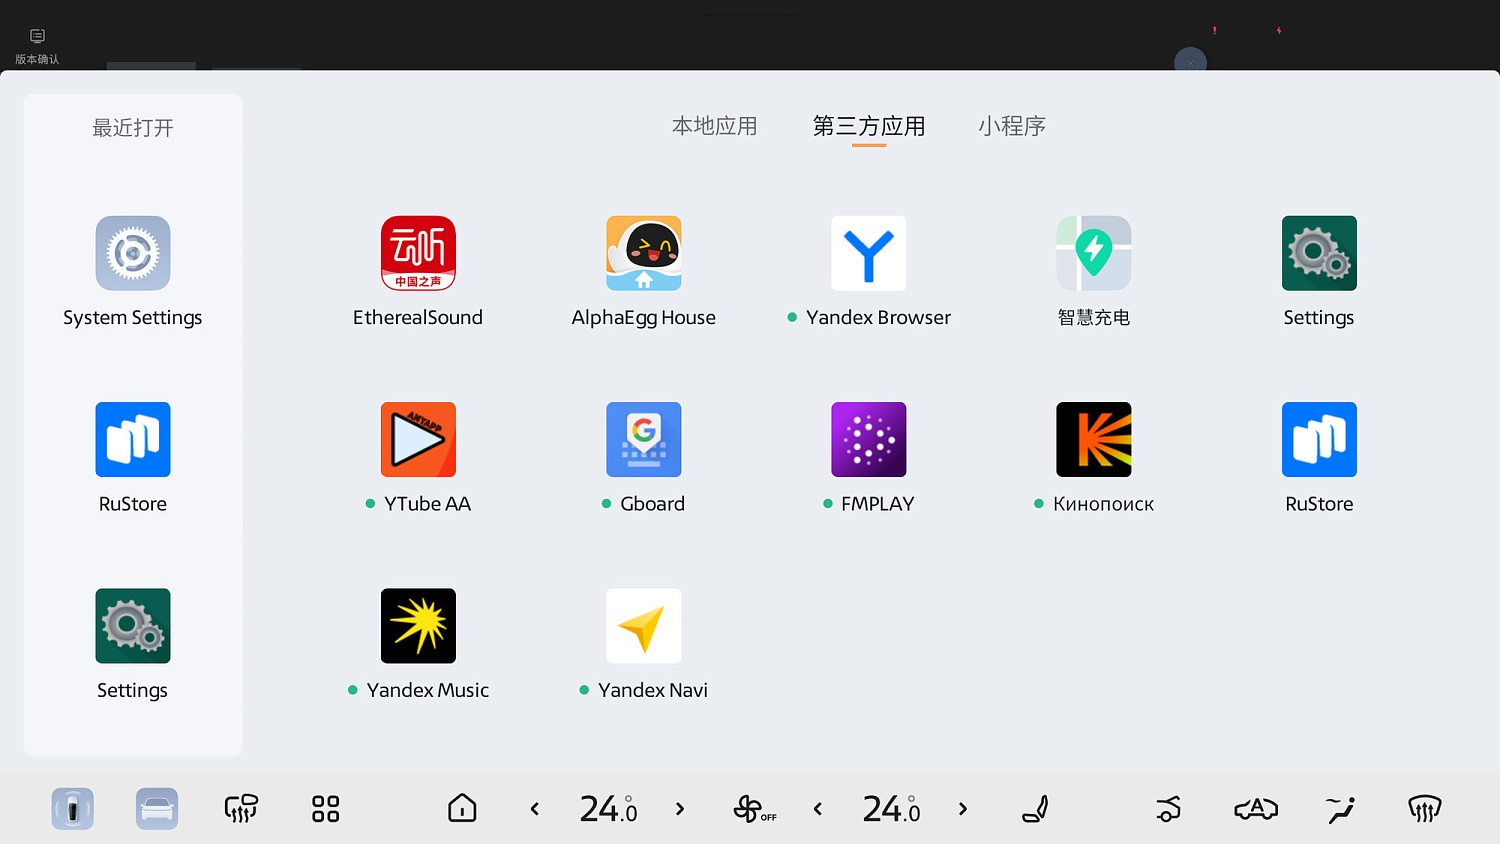1500x844 pixels.
Task: Switch to the 本地应用 tab
Action: [715, 126]
